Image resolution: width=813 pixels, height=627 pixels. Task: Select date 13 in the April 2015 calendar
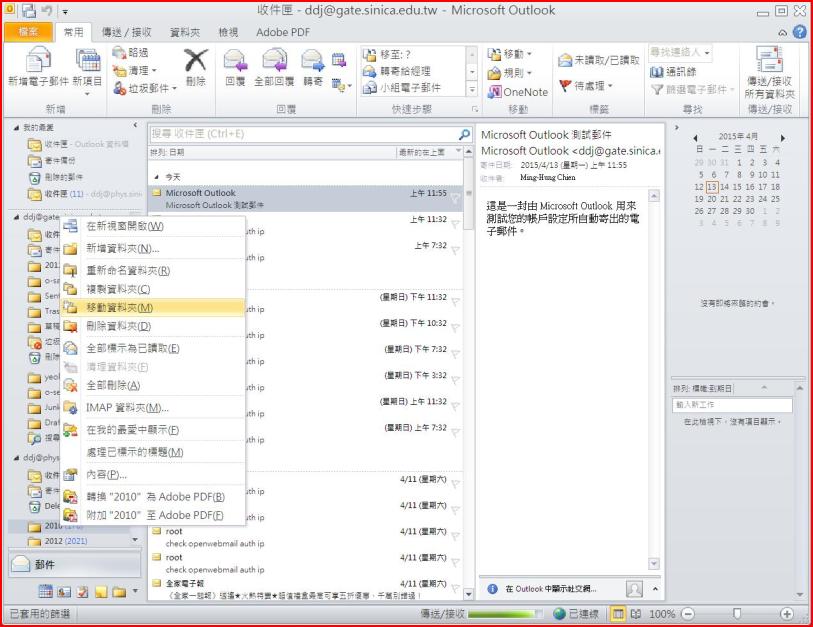tap(712, 187)
